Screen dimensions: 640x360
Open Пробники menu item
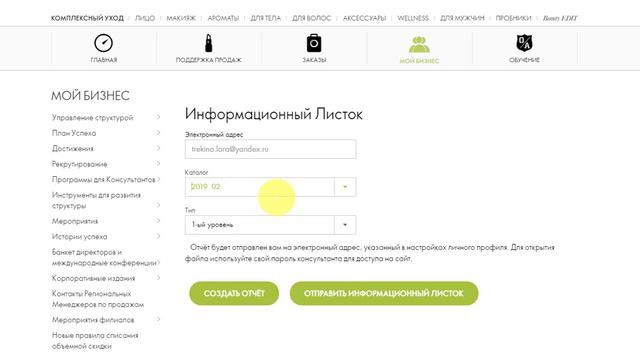click(x=513, y=18)
